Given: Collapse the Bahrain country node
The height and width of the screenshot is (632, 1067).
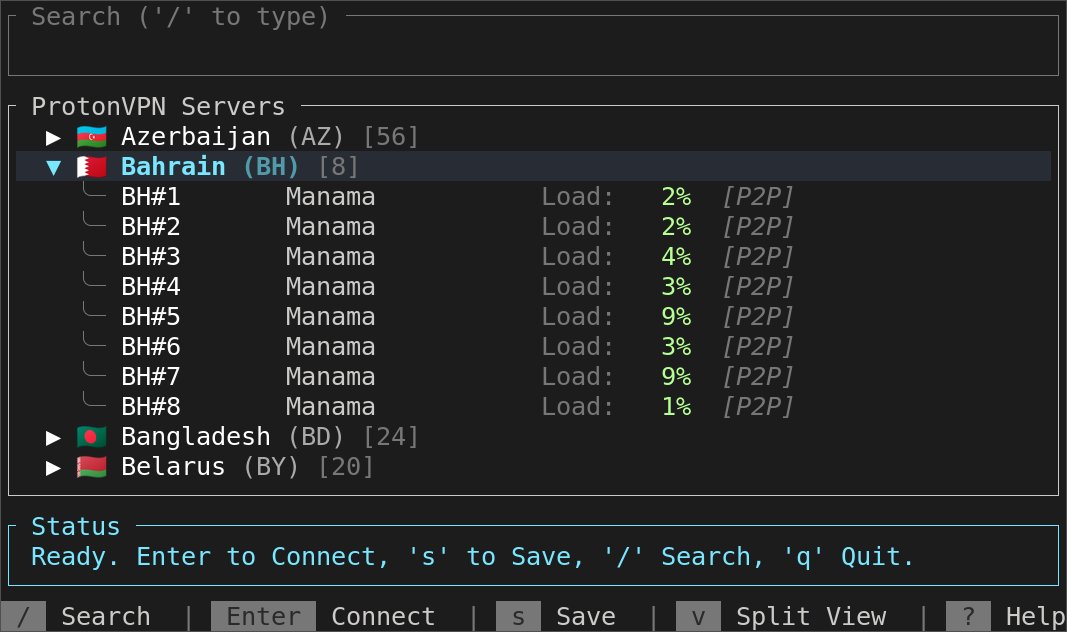Looking at the screenshot, I should pyautogui.click(x=53, y=167).
